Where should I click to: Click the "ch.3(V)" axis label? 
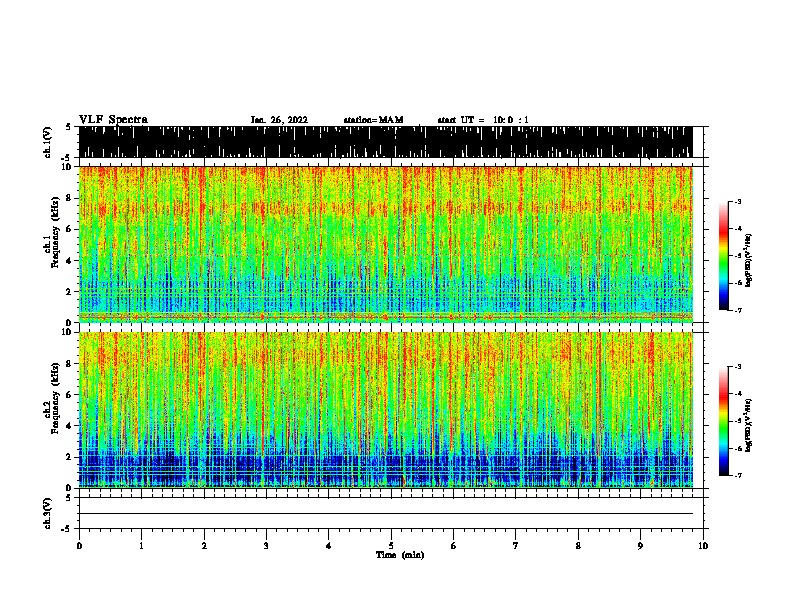[x=47, y=513]
